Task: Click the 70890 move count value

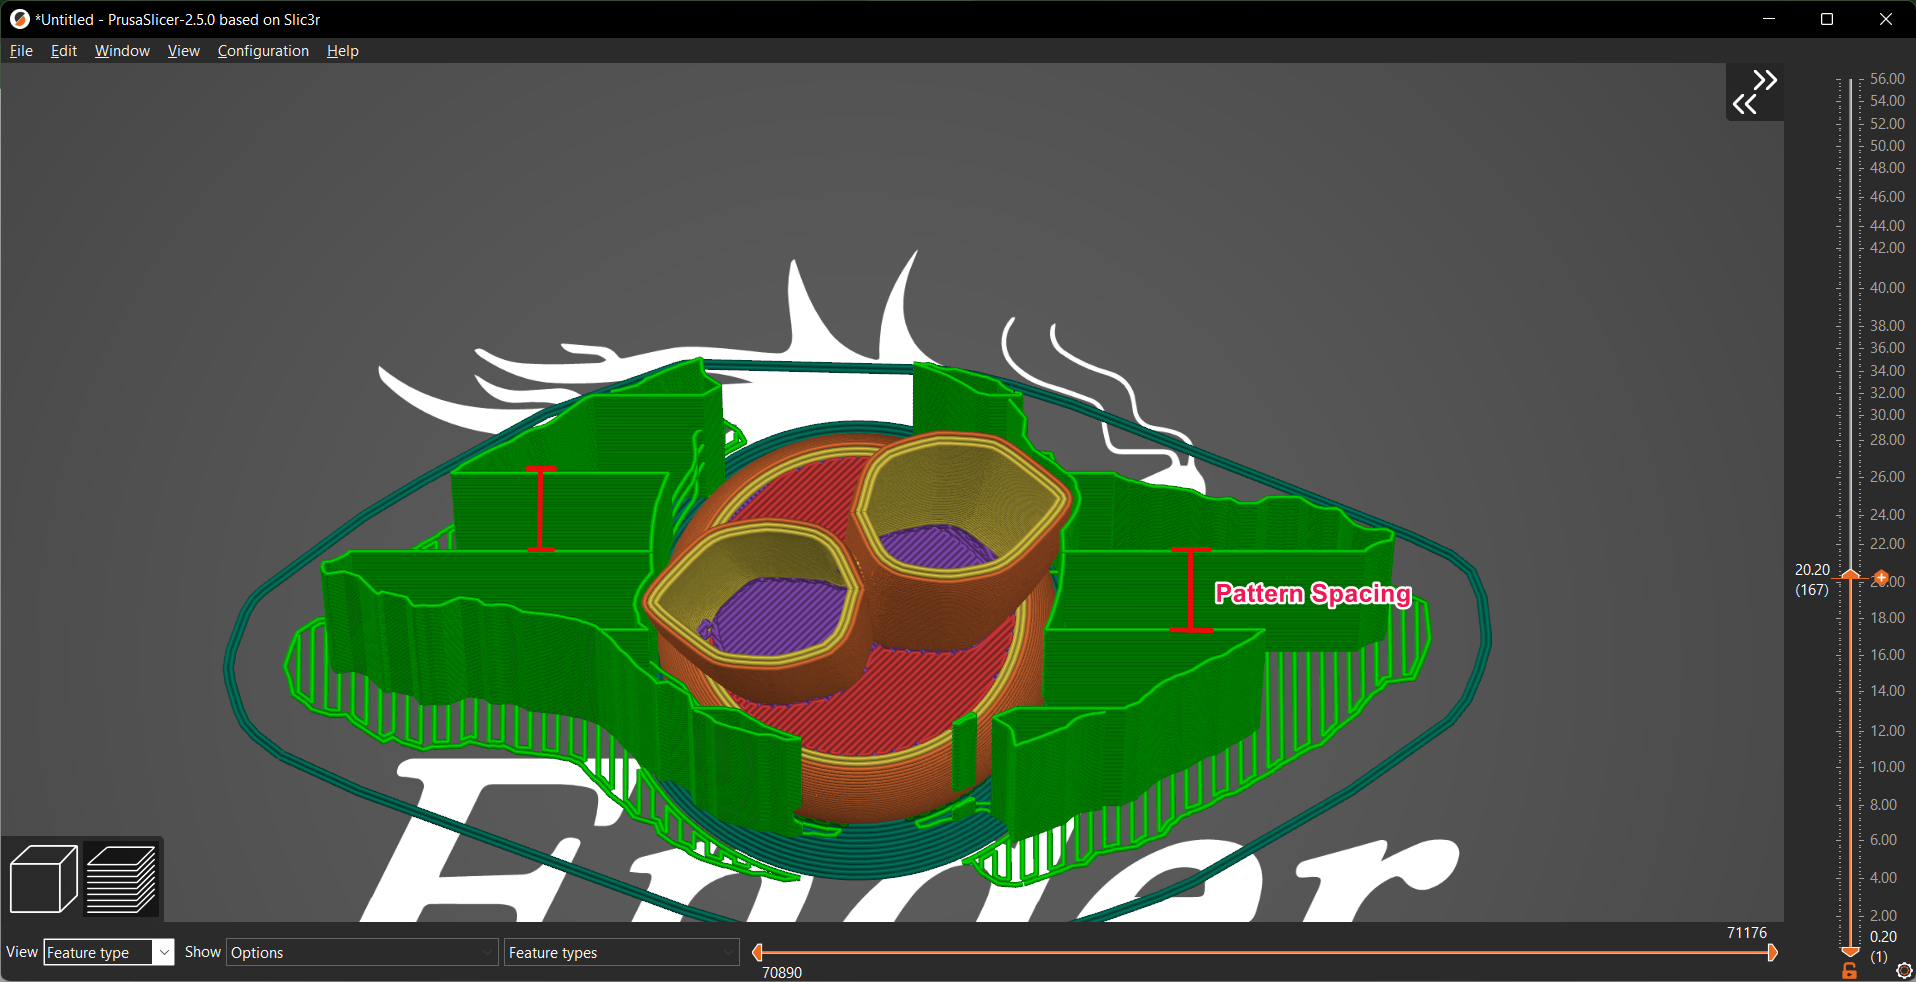Action: click(x=782, y=972)
